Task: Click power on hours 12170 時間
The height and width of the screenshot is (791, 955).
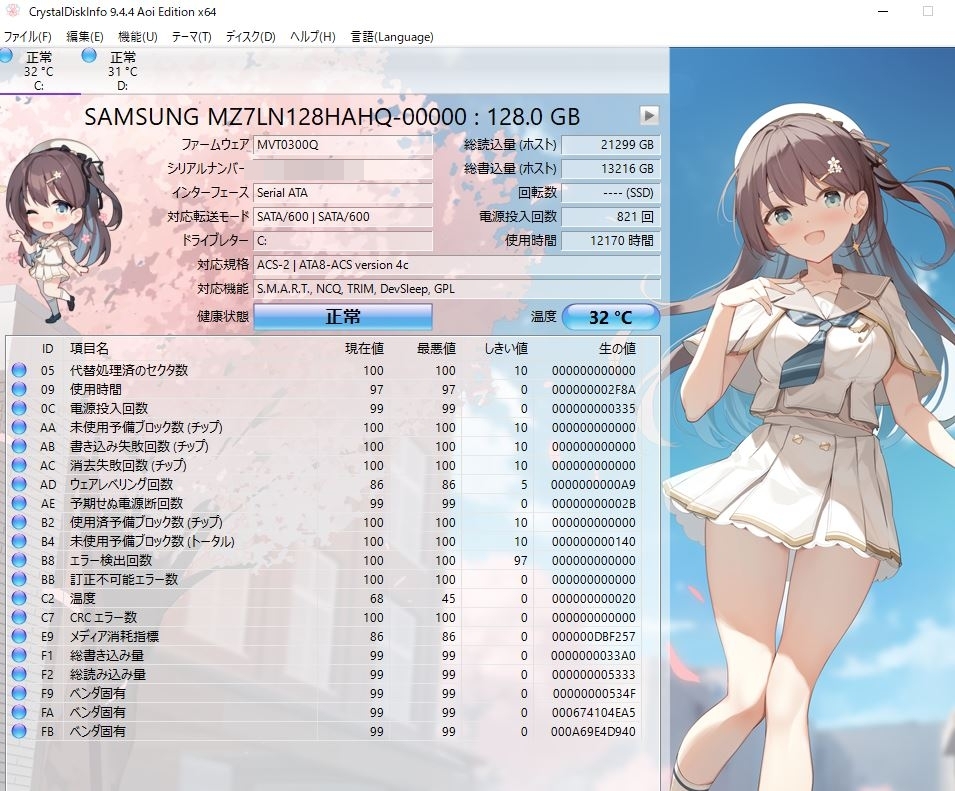Action: (x=611, y=241)
